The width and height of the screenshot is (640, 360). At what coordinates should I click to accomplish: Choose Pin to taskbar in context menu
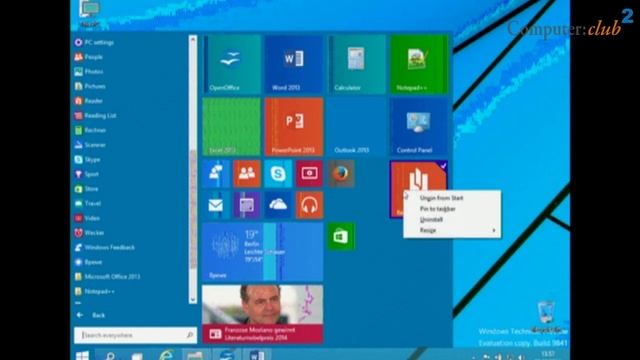[438, 209]
